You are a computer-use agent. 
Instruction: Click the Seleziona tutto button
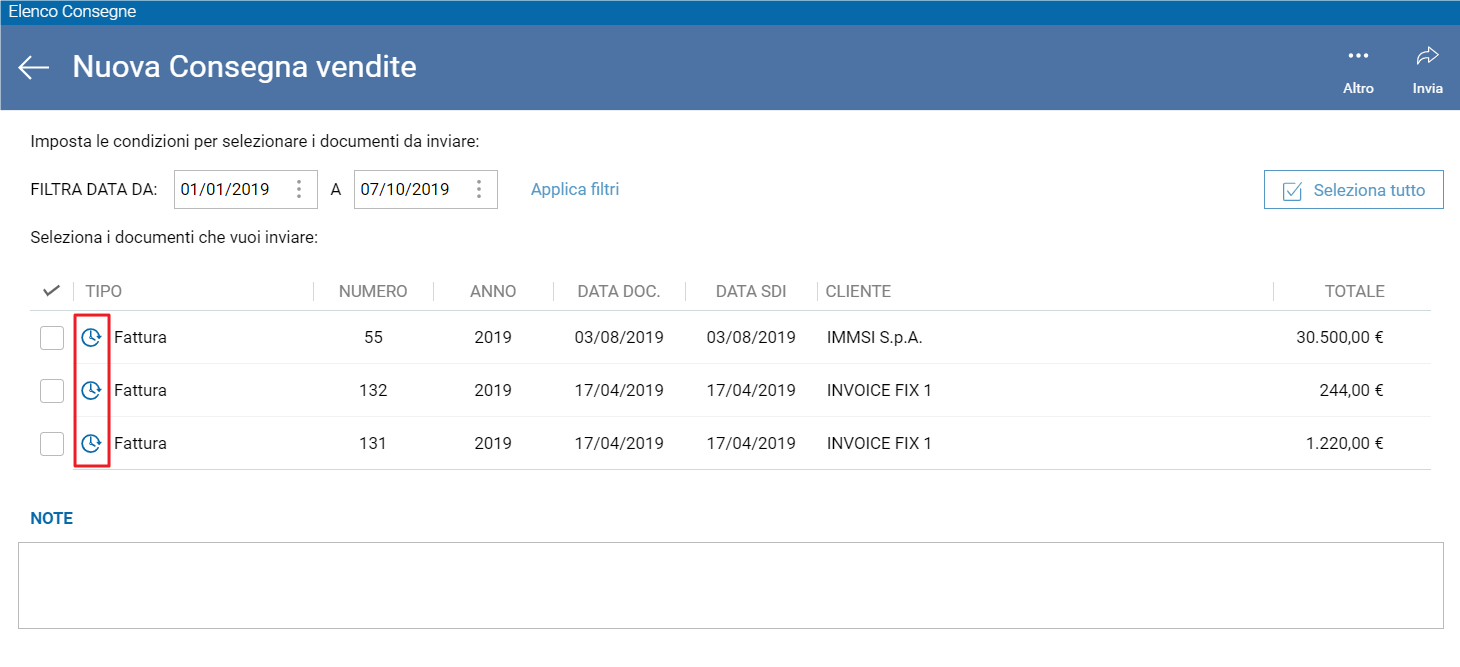pyautogui.click(x=1354, y=190)
